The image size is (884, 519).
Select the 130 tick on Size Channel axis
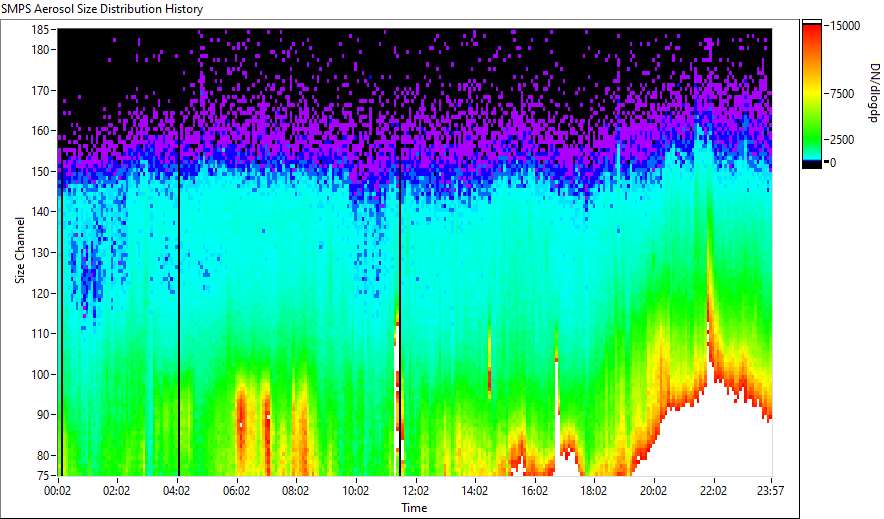39,252
